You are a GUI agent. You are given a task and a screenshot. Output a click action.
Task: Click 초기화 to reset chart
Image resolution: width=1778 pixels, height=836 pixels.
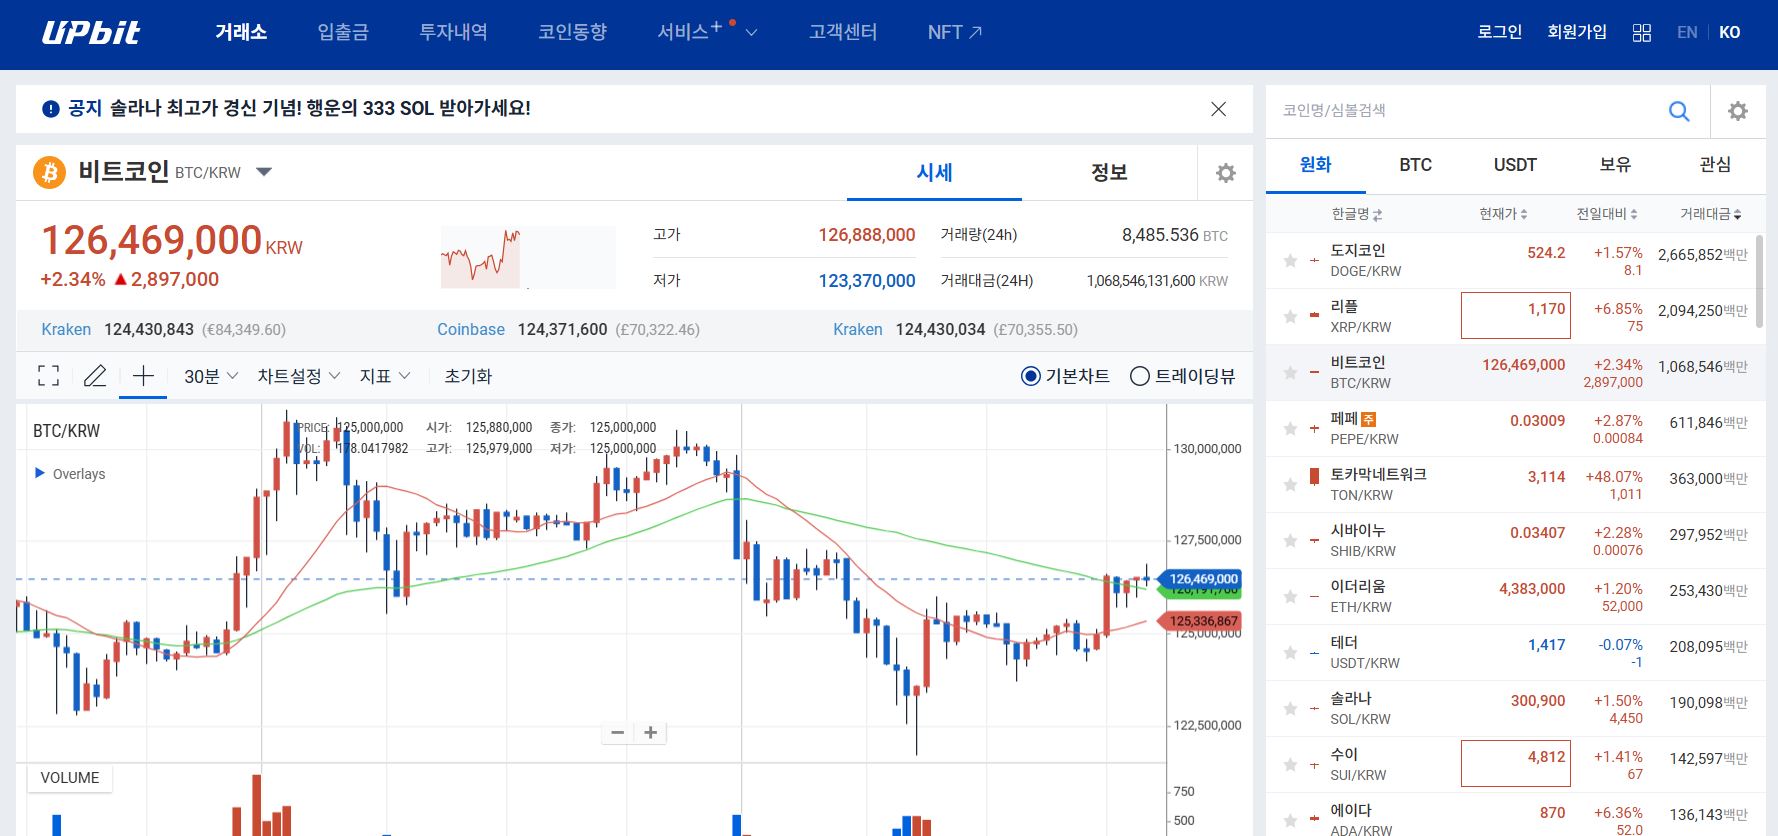[468, 376]
